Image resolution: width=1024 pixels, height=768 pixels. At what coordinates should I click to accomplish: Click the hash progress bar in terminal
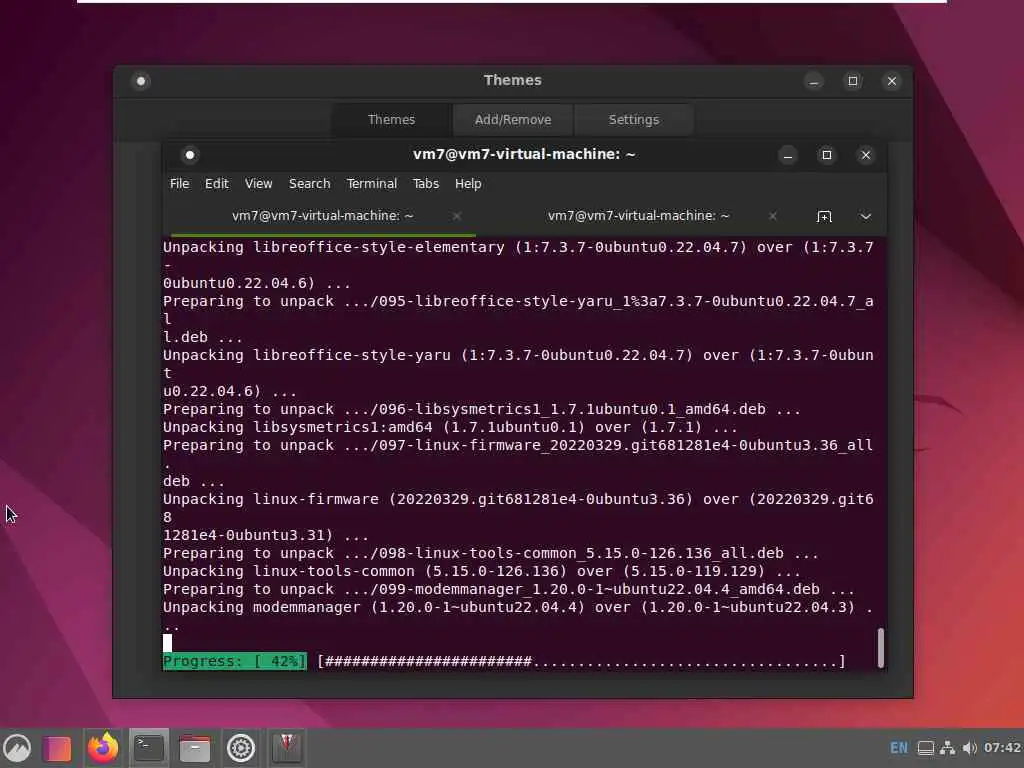tap(581, 662)
